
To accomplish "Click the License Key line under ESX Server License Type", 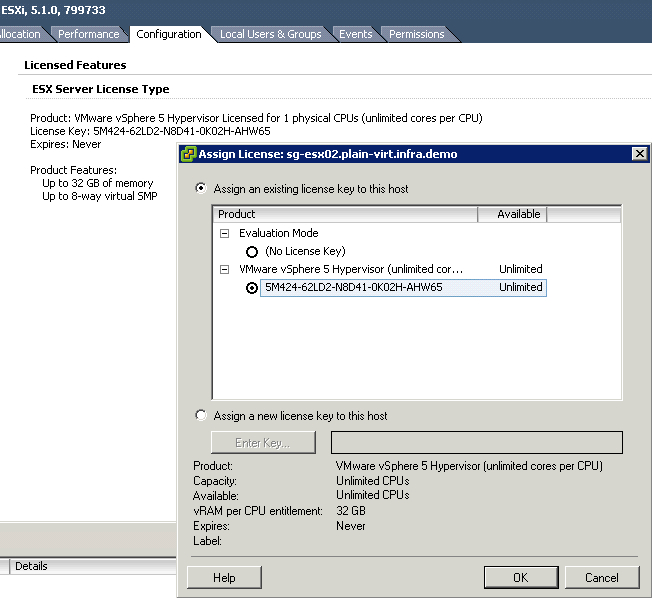I will (150, 131).
